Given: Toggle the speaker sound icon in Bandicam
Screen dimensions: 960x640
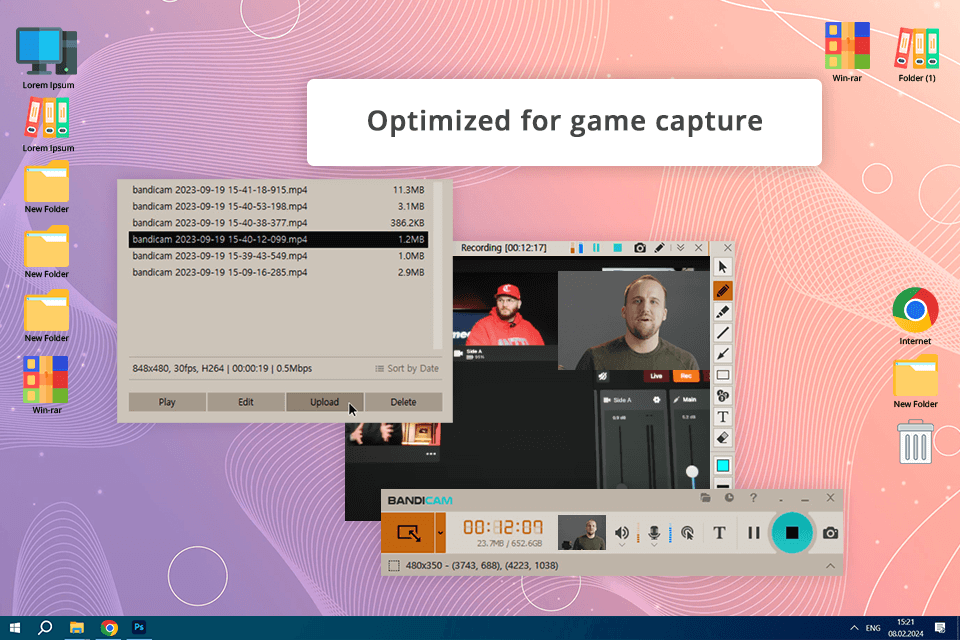Looking at the screenshot, I should (621, 532).
